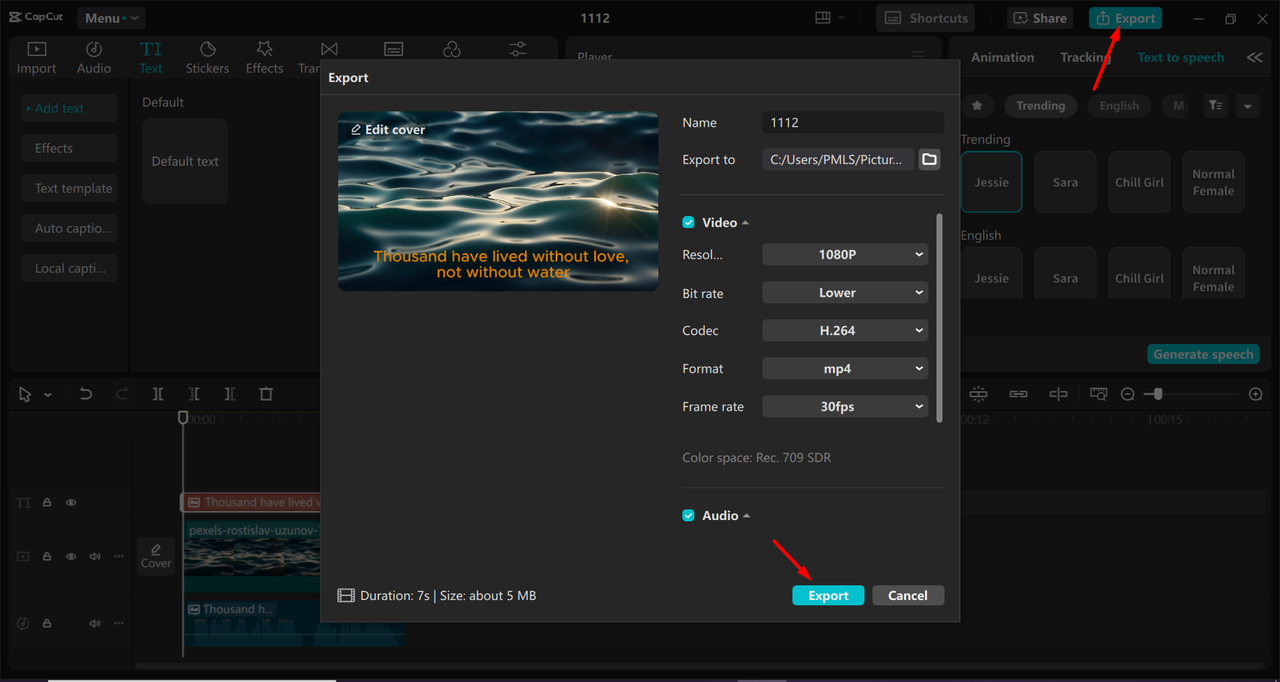1280x682 pixels.
Task: Select the English voice filter chip
Action: pos(1119,105)
